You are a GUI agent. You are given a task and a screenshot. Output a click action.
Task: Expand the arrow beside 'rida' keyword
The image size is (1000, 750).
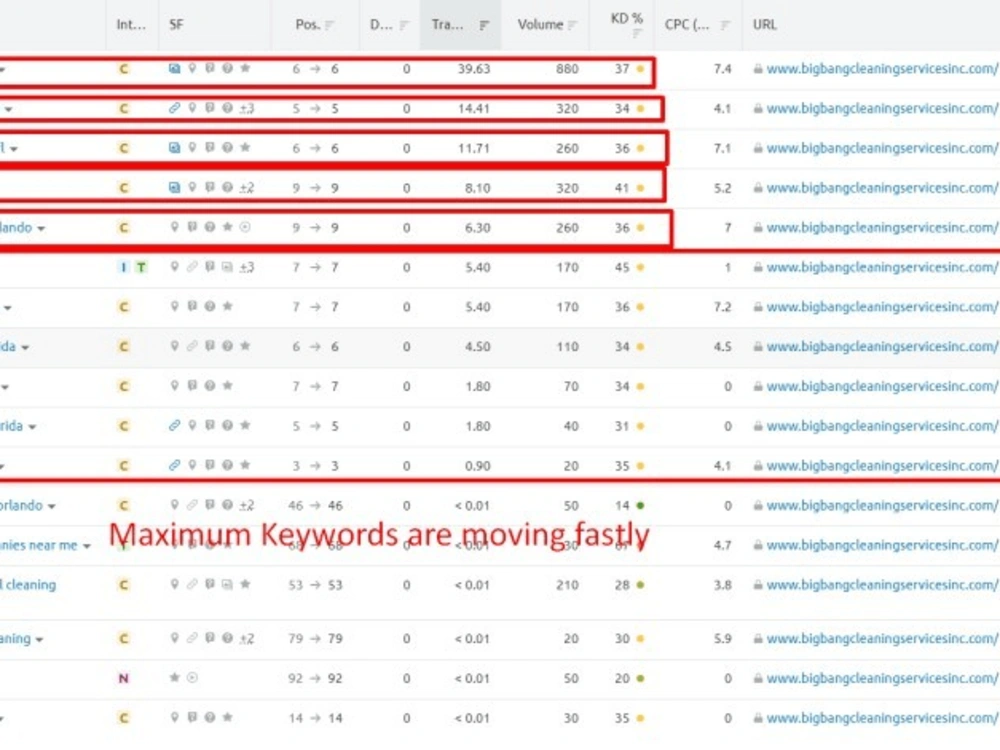click(x=32, y=427)
